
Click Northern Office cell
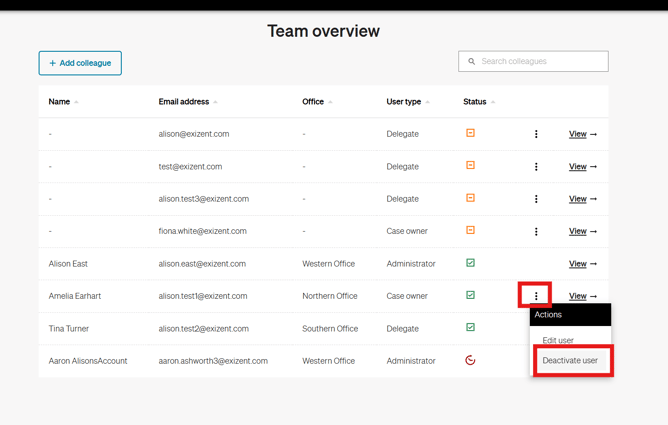coord(330,296)
